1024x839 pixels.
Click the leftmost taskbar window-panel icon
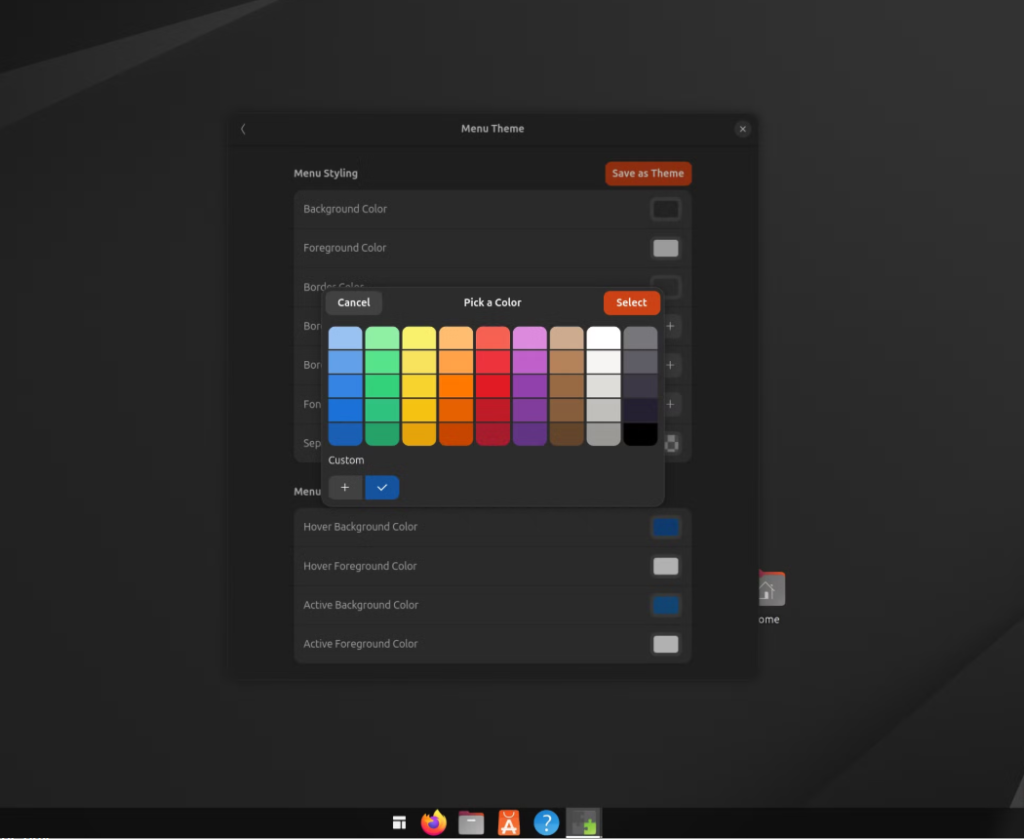coord(399,823)
